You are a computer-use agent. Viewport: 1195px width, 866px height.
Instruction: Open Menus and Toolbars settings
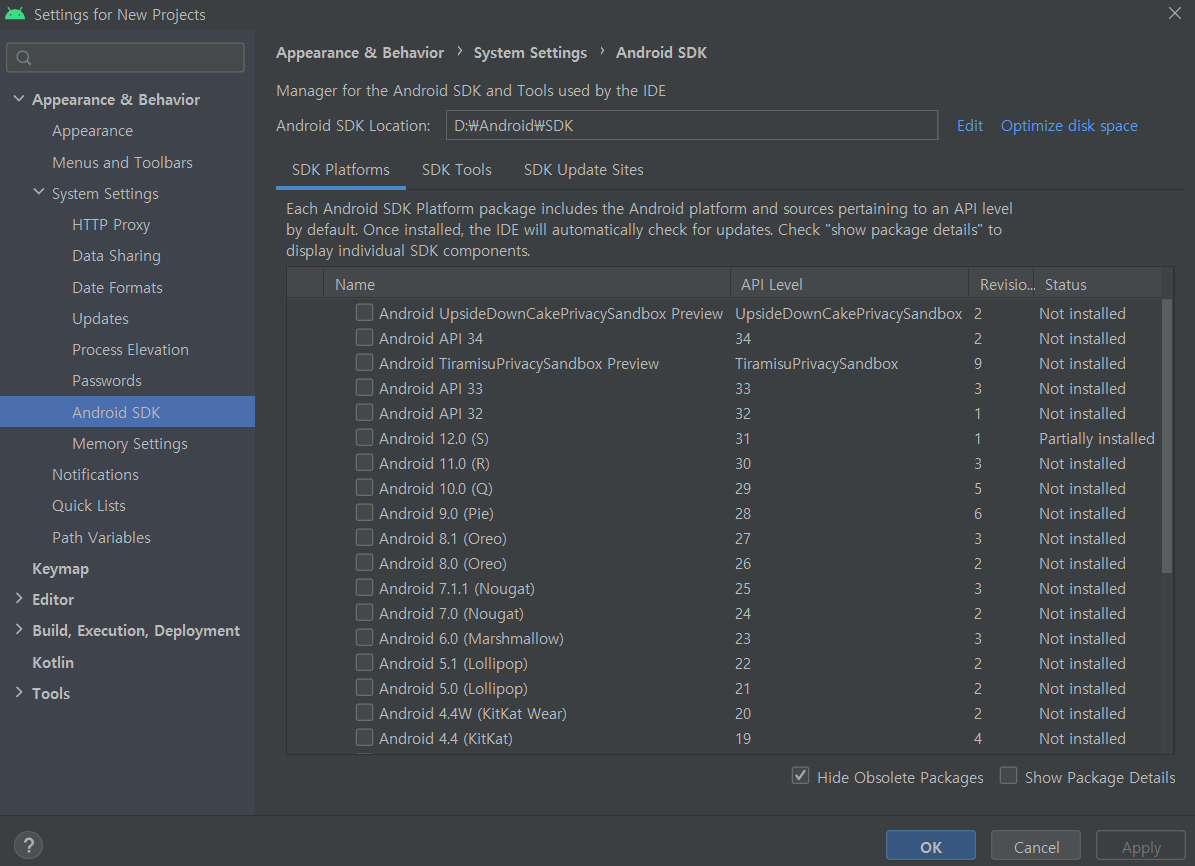pyautogui.click(x=122, y=162)
